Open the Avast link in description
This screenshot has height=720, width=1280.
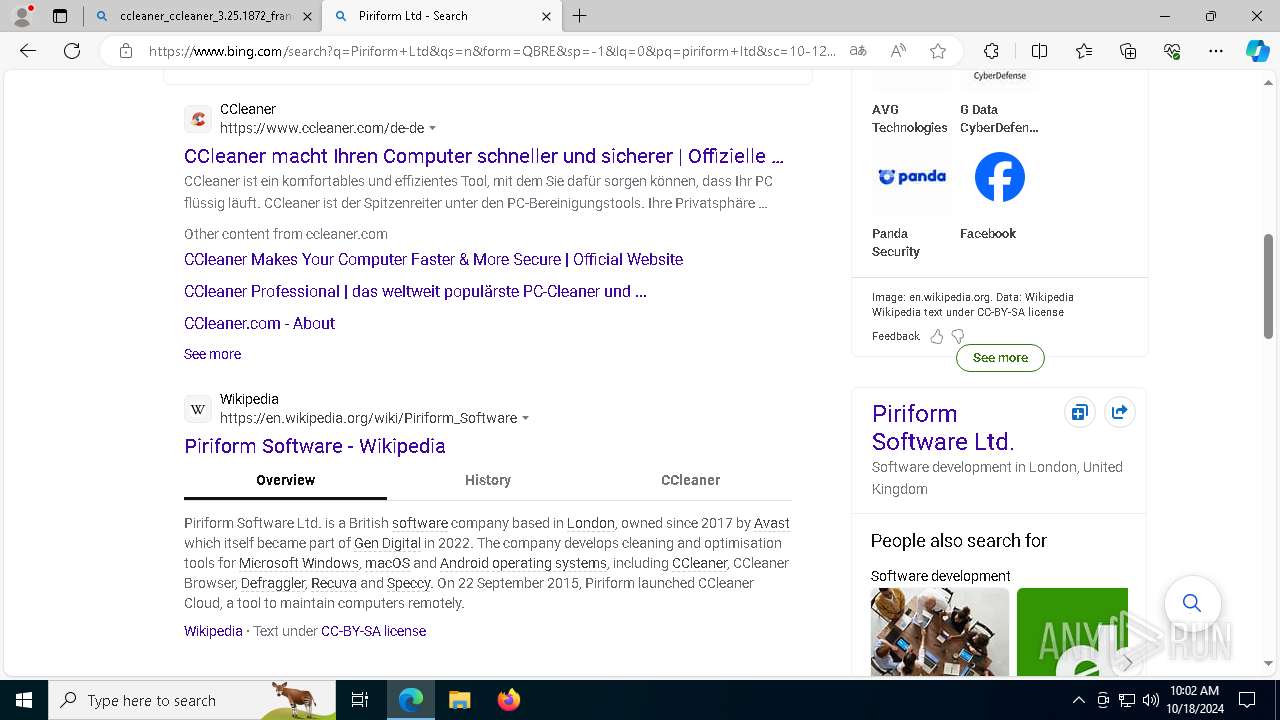[x=771, y=523]
